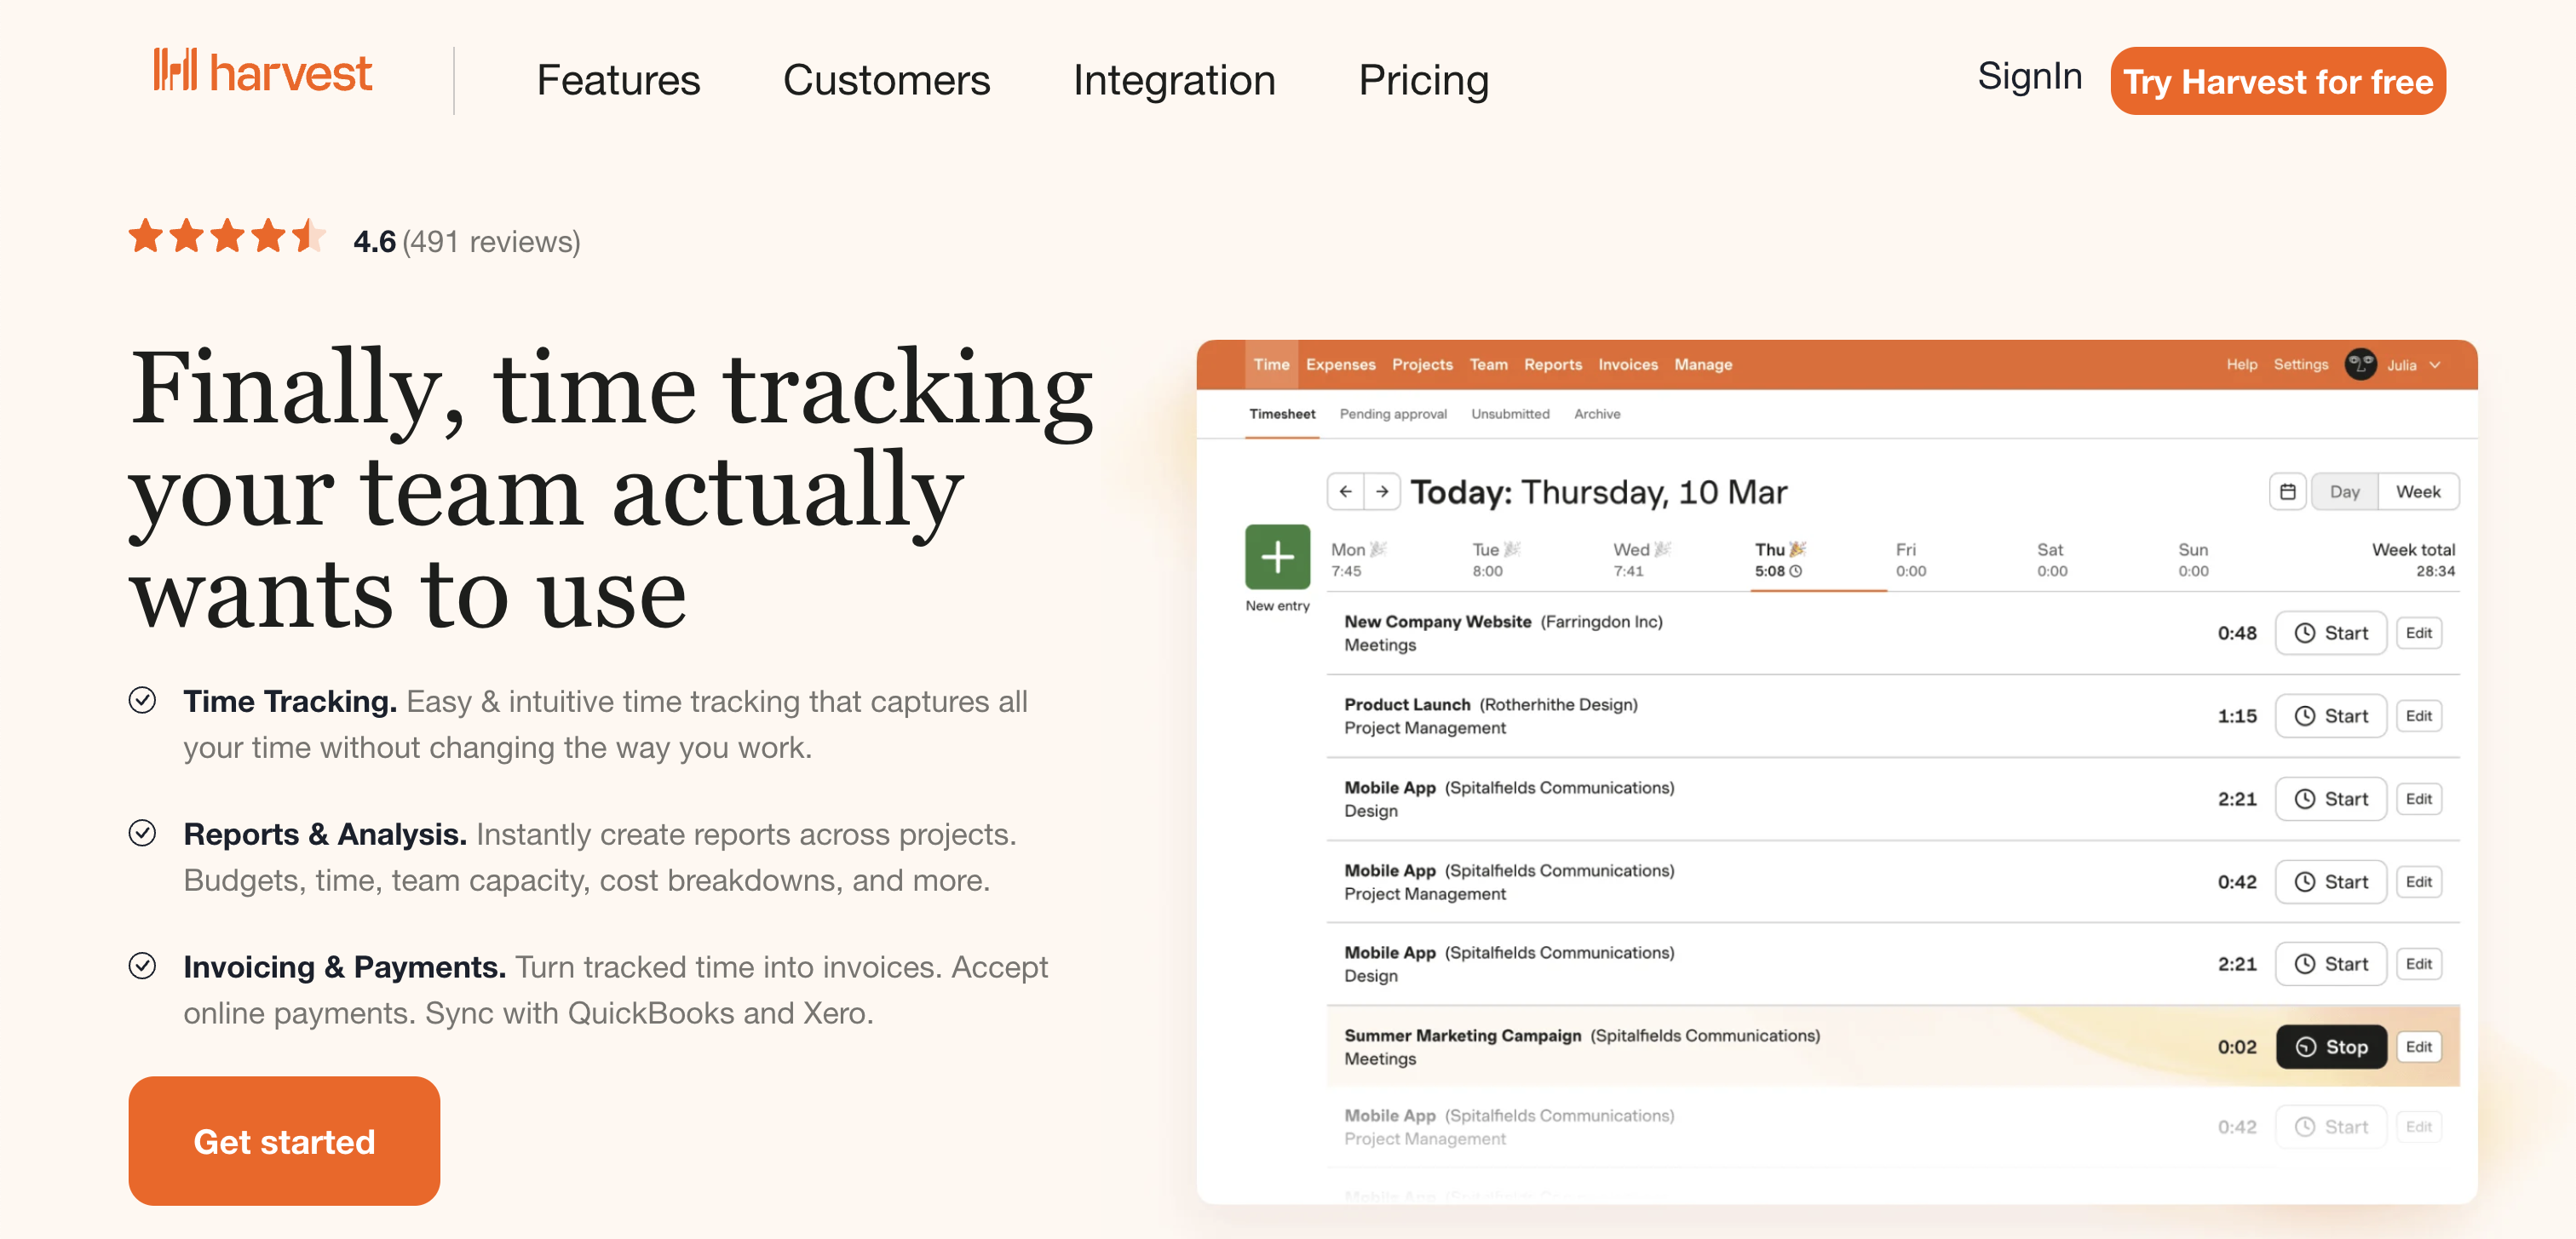Click checkmark icon beside Time Tracking
The height and width of the screenshot is (1239, 2576).
tap(142, 700)
